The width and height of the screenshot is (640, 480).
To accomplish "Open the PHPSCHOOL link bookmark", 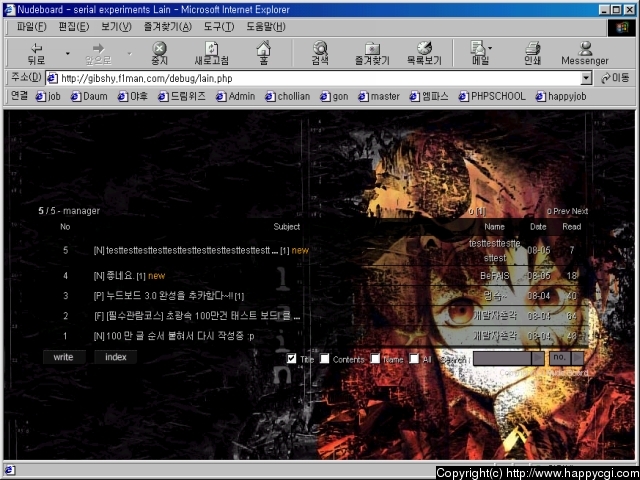I will point(492,96).
